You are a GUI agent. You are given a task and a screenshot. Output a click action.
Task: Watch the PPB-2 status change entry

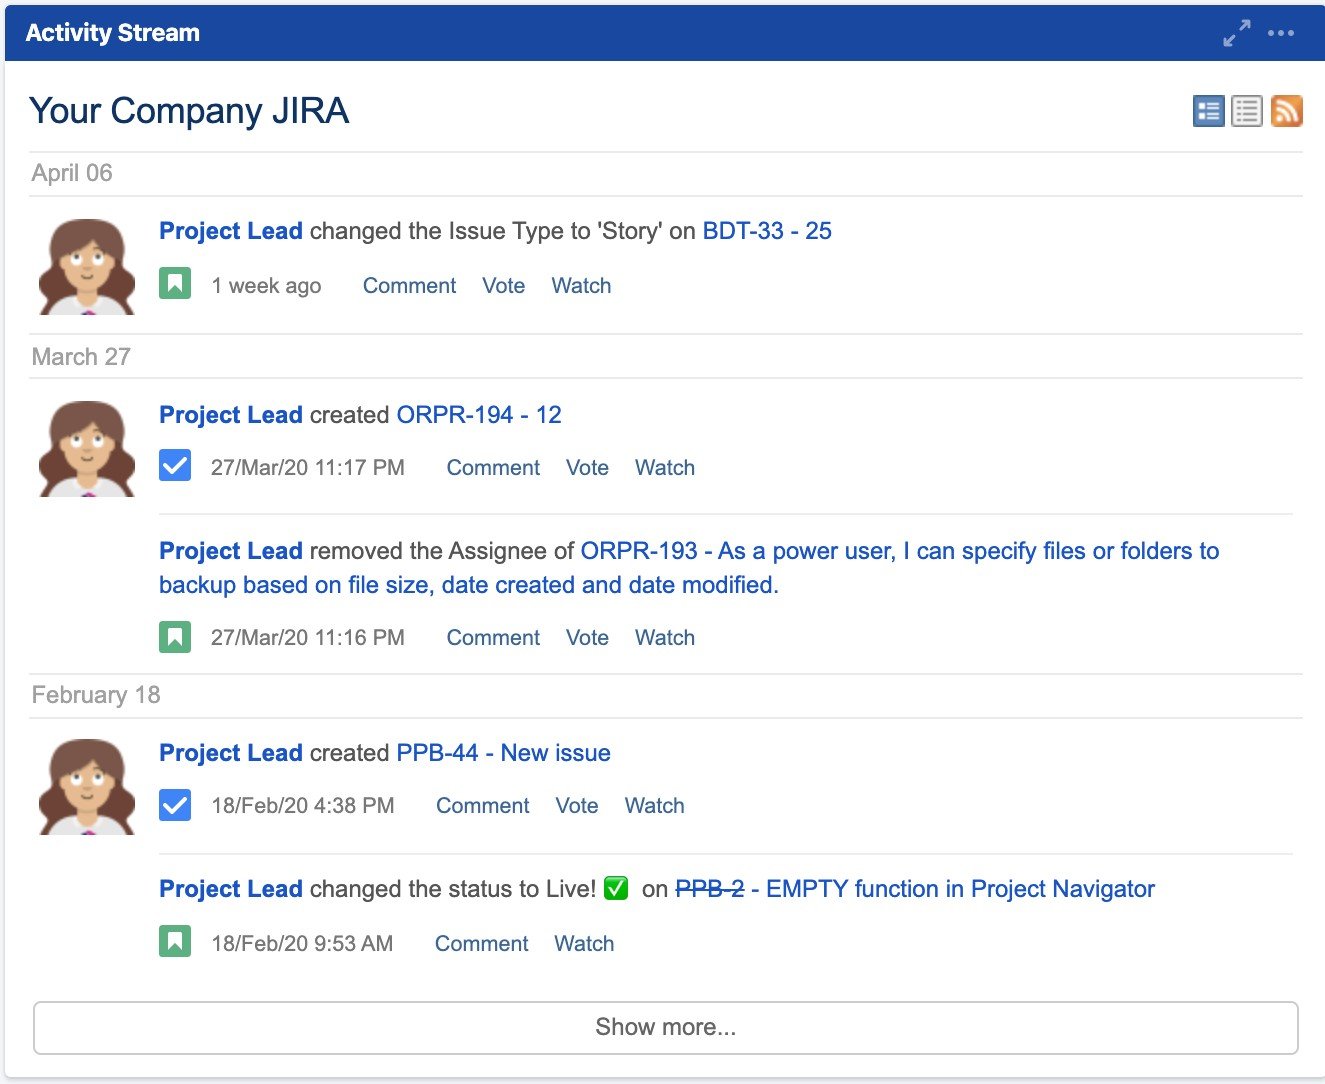click(x=583, y=943)
